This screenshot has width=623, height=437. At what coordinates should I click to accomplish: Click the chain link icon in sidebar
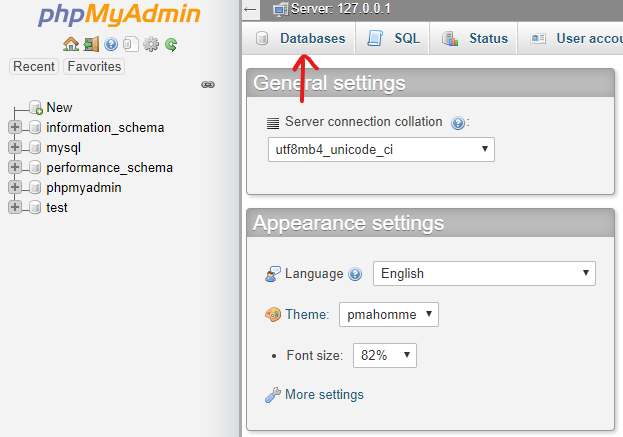click(208, 85)
